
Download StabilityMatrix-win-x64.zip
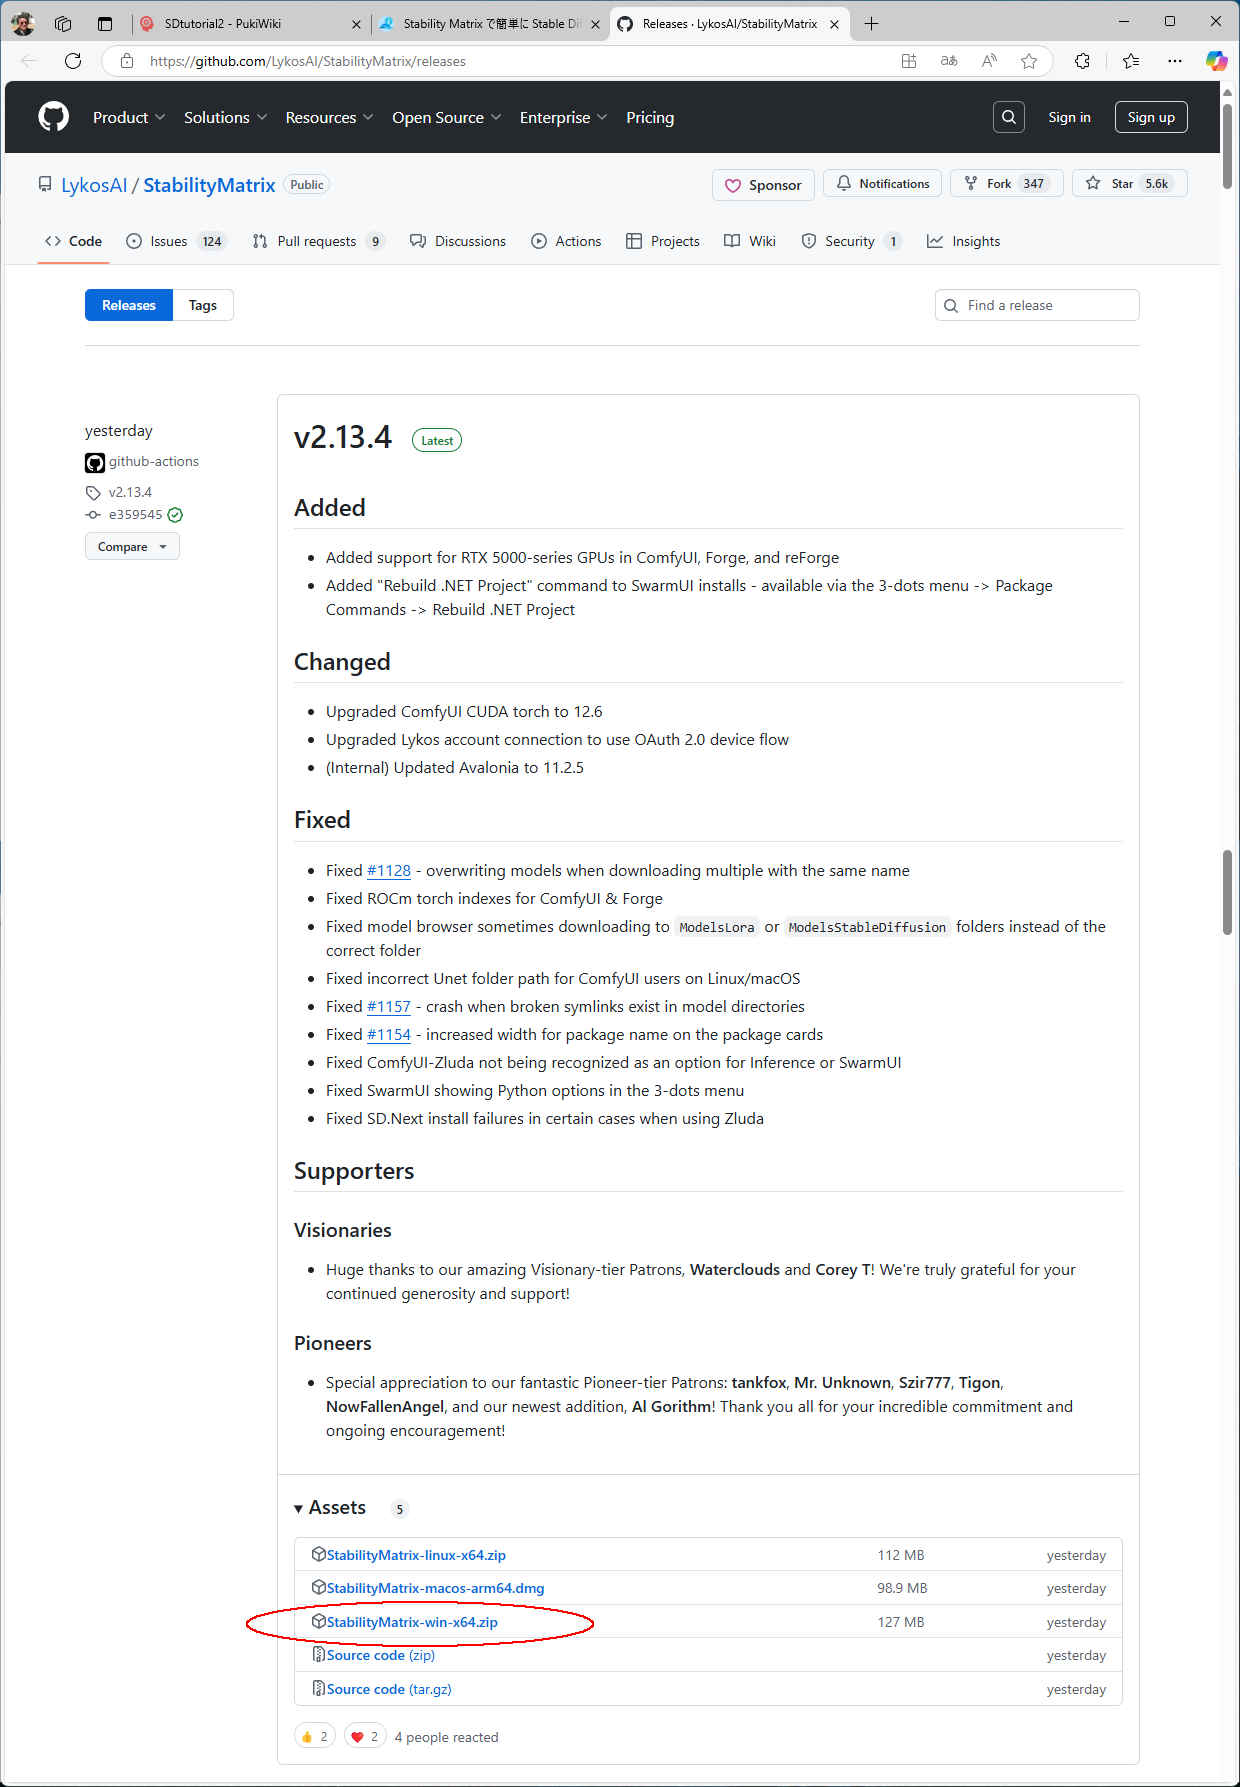coord(412,1622)
